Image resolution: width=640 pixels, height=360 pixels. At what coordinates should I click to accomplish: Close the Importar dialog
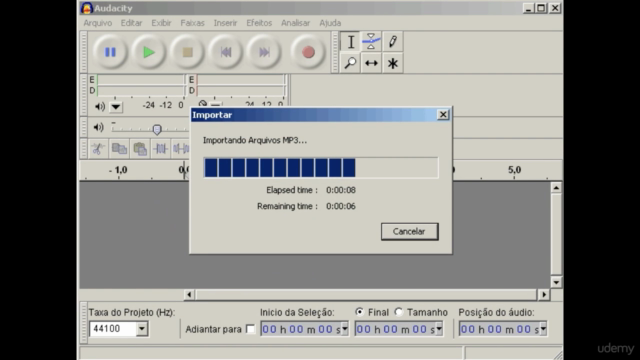(443, 115)
